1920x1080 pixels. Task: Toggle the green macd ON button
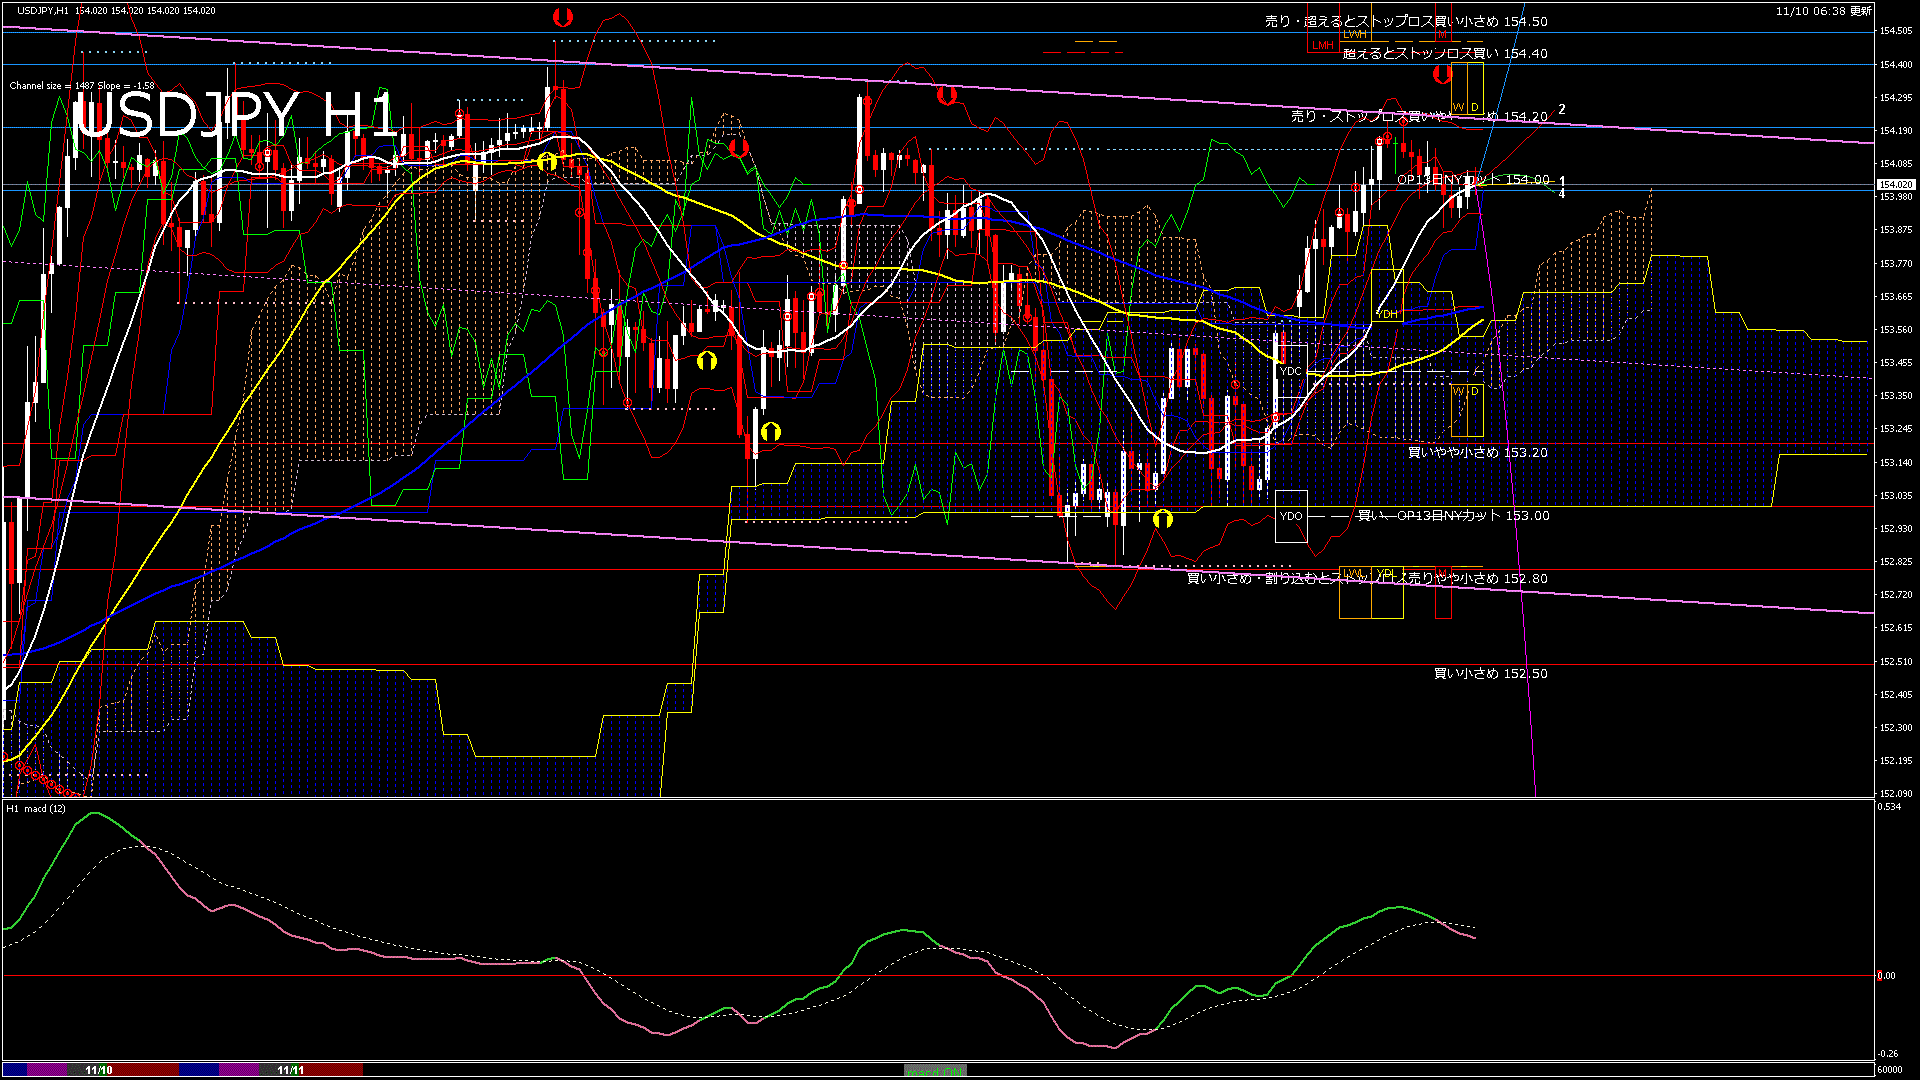[x=935, y=1071]
